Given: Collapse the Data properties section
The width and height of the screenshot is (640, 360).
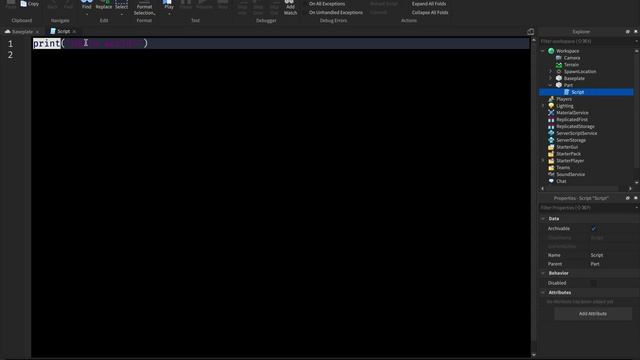Looking at the screenshot, I should click(x=543, y=219).
